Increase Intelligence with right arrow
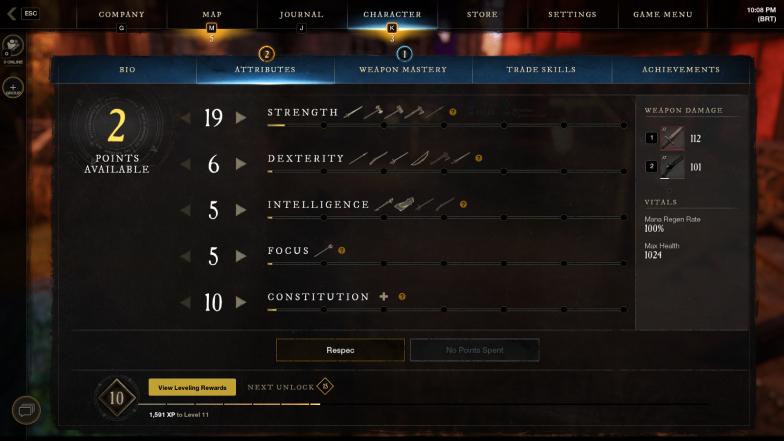Image resolution: width=784 pixels, height=441 pixels. pyautogui.click(x=241, y=210)
